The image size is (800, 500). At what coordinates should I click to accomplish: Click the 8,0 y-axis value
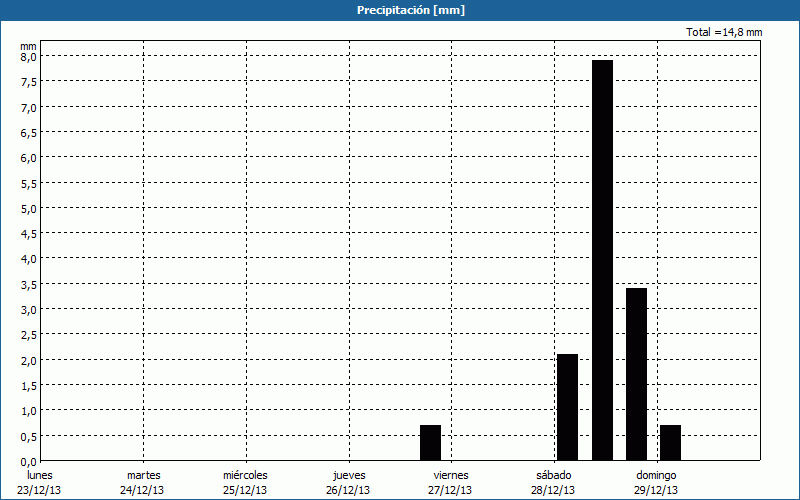click(x=29, y=57)
